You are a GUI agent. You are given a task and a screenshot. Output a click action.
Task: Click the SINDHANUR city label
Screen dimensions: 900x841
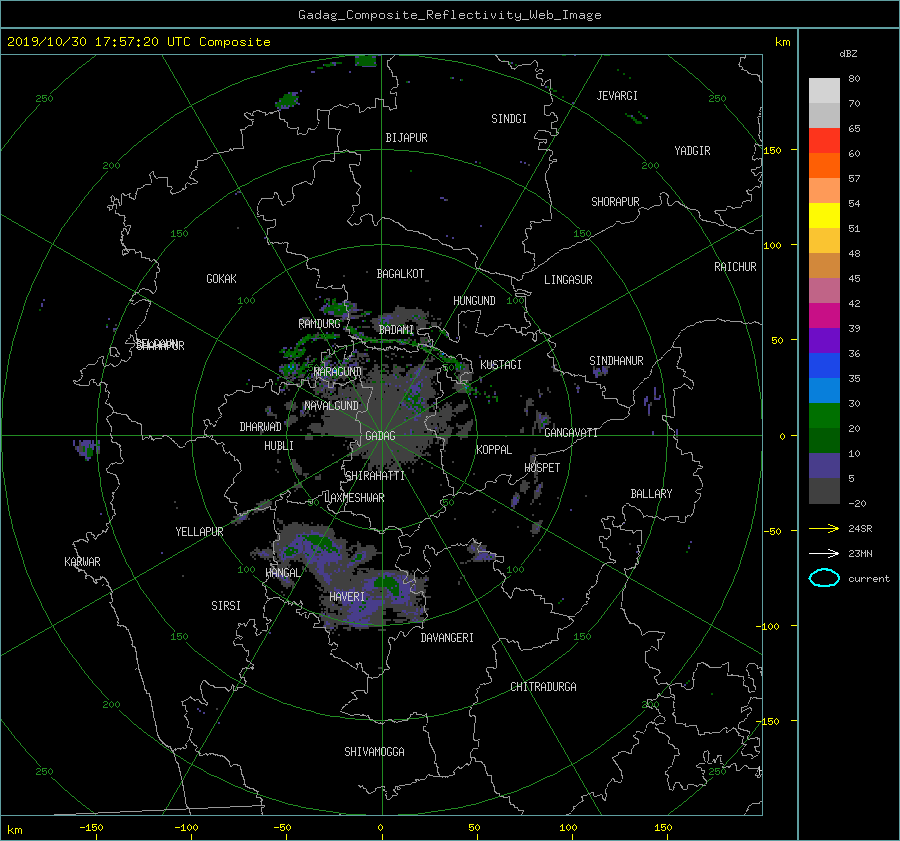[x=616, y=361]
